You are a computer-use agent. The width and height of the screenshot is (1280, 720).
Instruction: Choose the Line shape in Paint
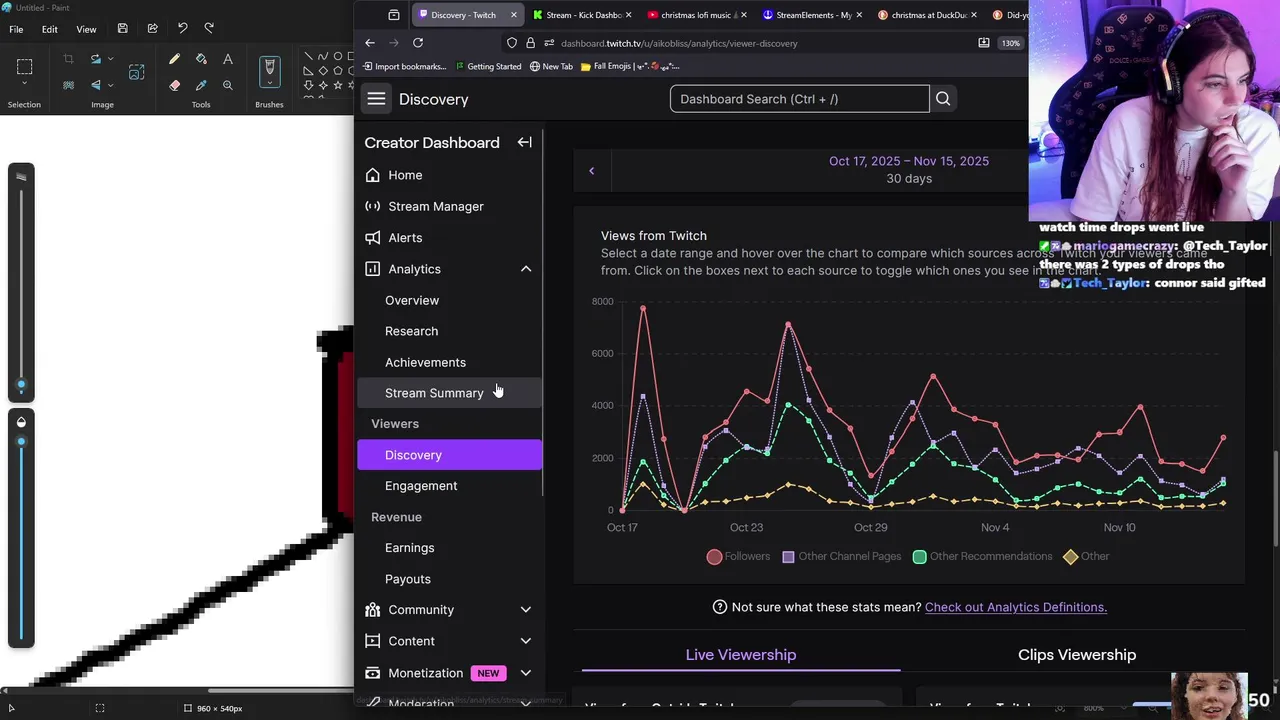pyautogui.click(x=308, y=56)
